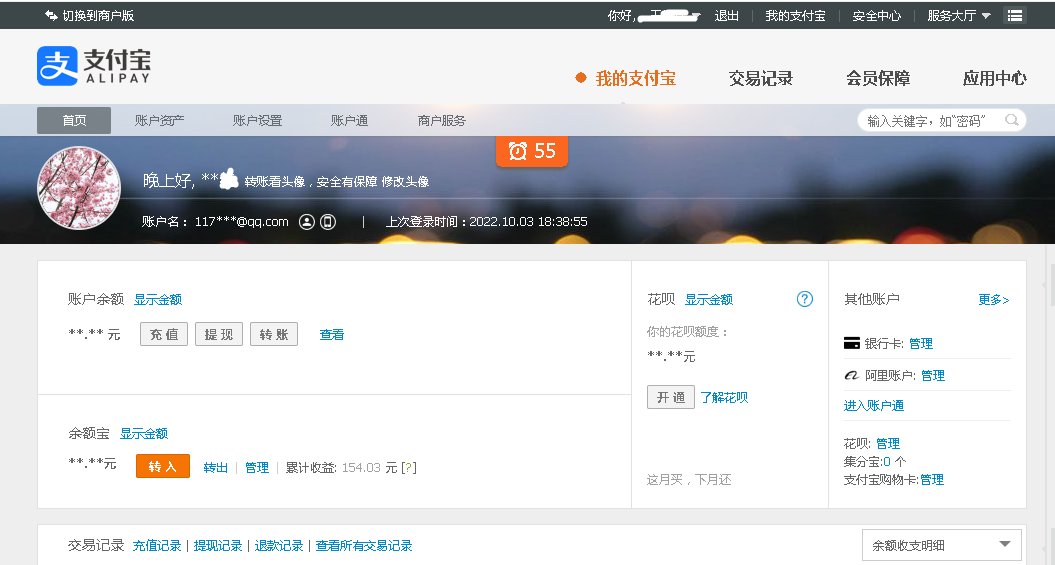Screen dimensions: 1055x565
Task: Click the last login time text
Action: click(486, 222)
